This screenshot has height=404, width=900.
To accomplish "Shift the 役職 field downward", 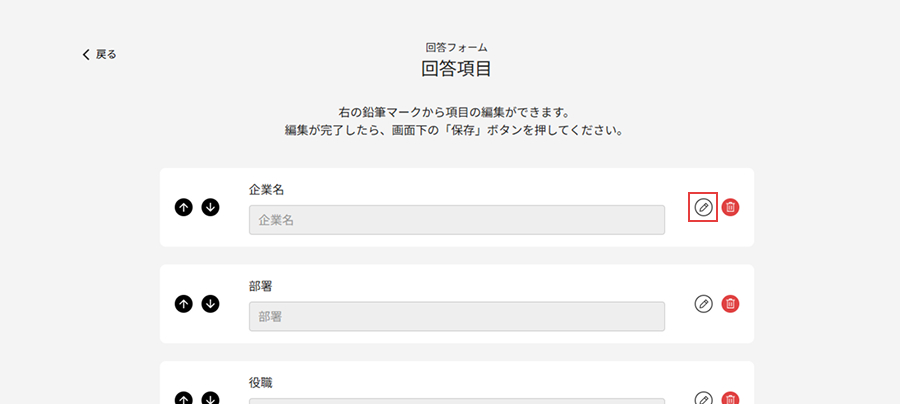I will 210,398.
